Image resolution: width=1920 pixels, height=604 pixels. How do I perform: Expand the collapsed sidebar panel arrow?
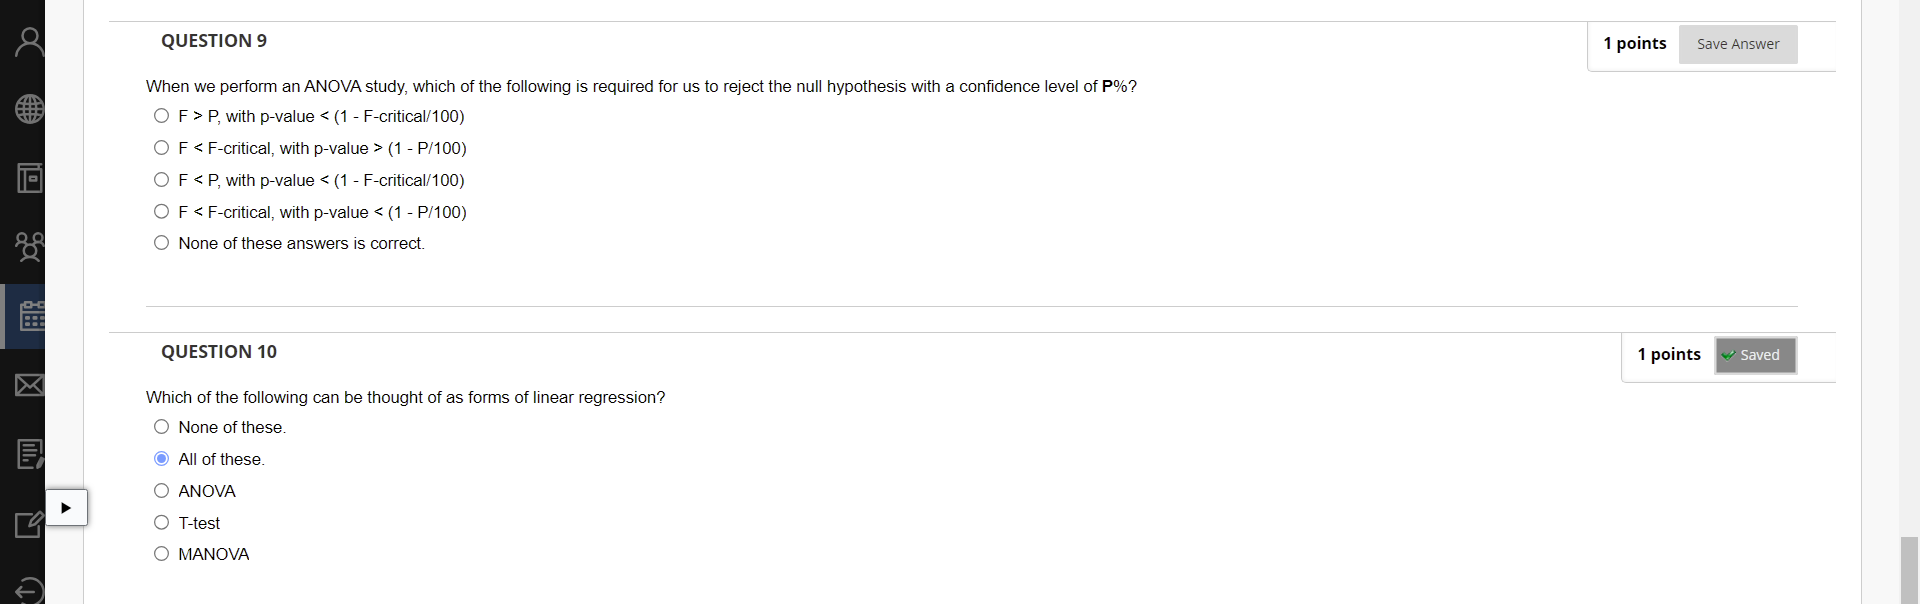click(x=67, y=507)
